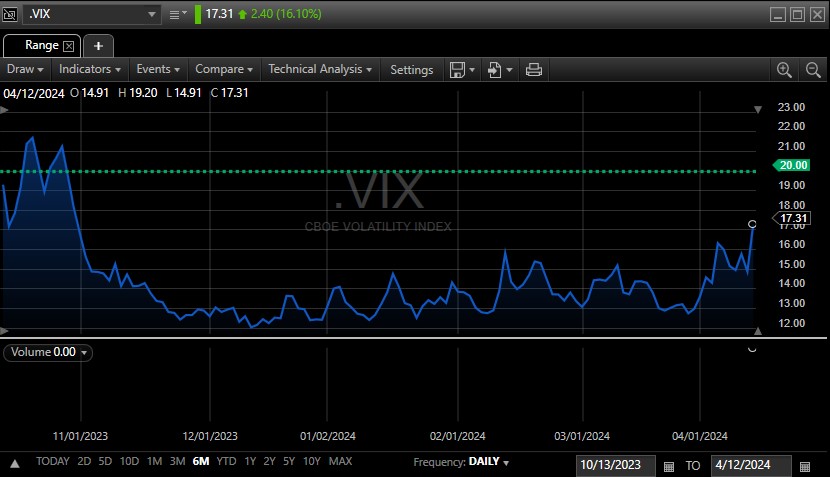Click the save floppy disk icon
The image size is (830, 477).
pyautogui.click(x=457, y=69)
